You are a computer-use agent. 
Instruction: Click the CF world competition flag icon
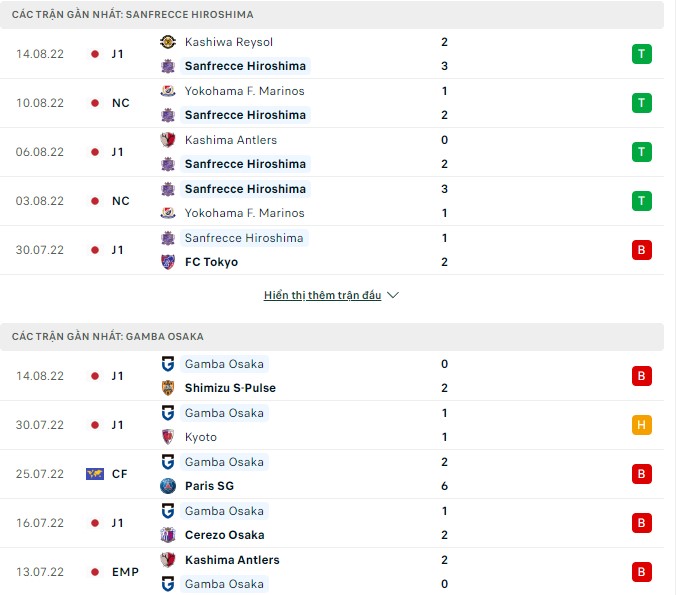coord(95,474)
